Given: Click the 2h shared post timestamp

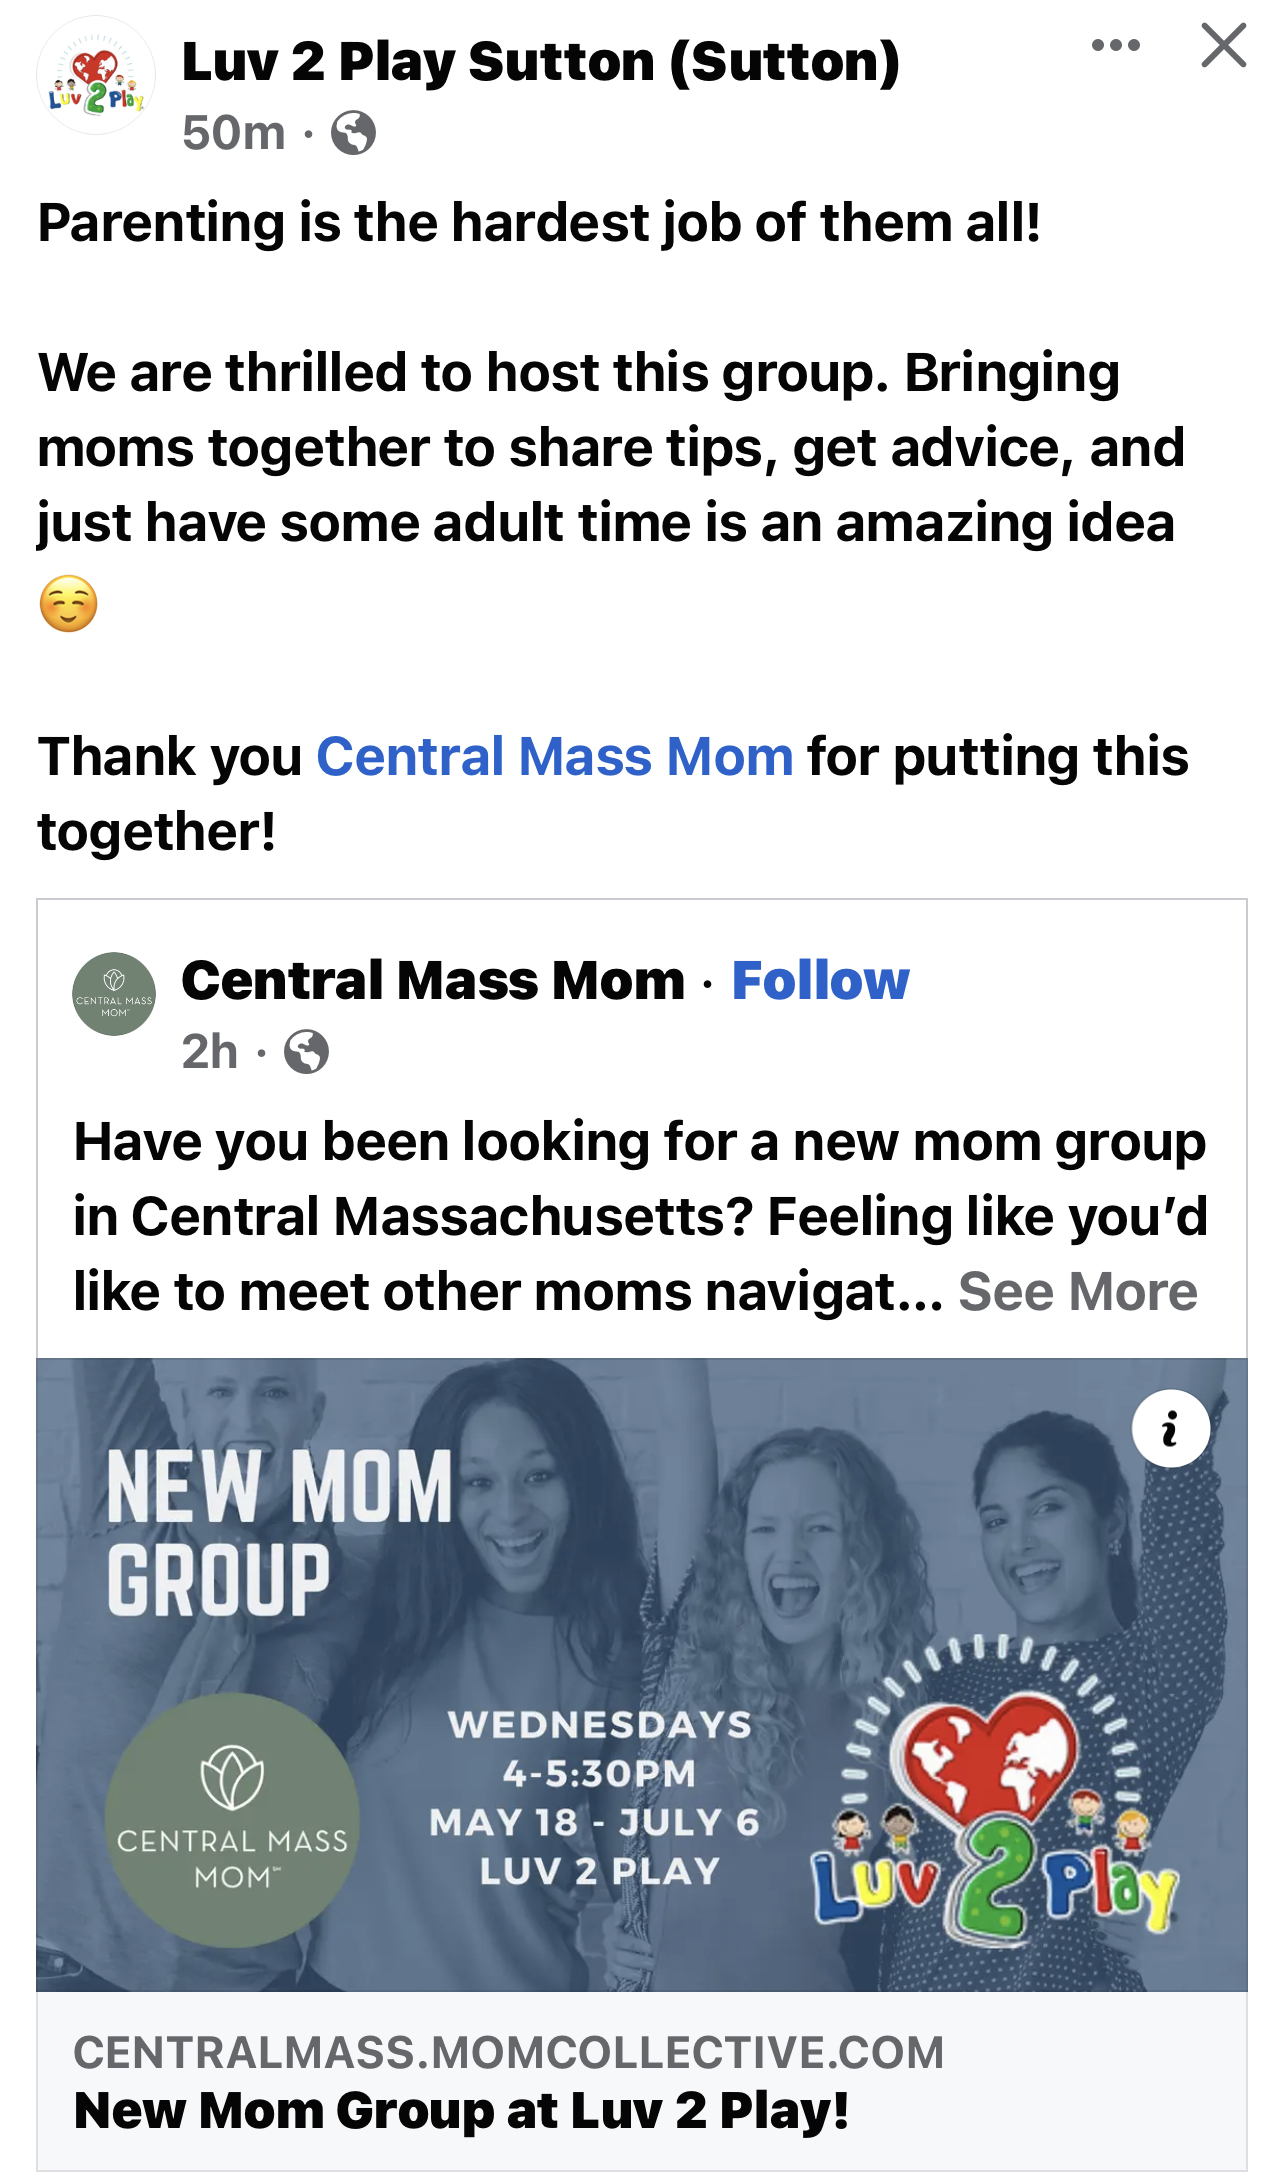Looking at the screenshot, I should point(210,1052).
